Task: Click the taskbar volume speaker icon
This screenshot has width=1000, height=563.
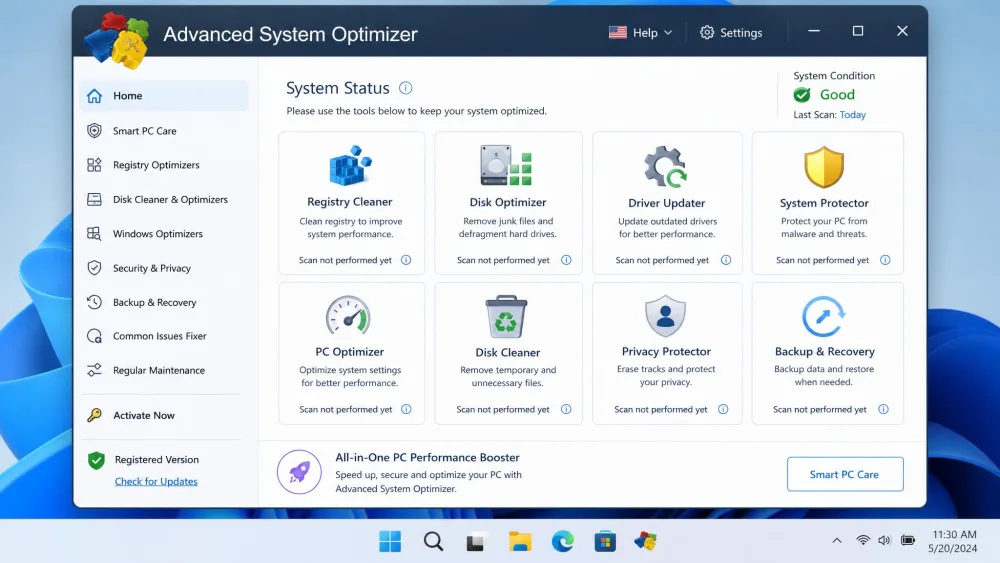Action: pyautogui.click(x=885, y=541)
